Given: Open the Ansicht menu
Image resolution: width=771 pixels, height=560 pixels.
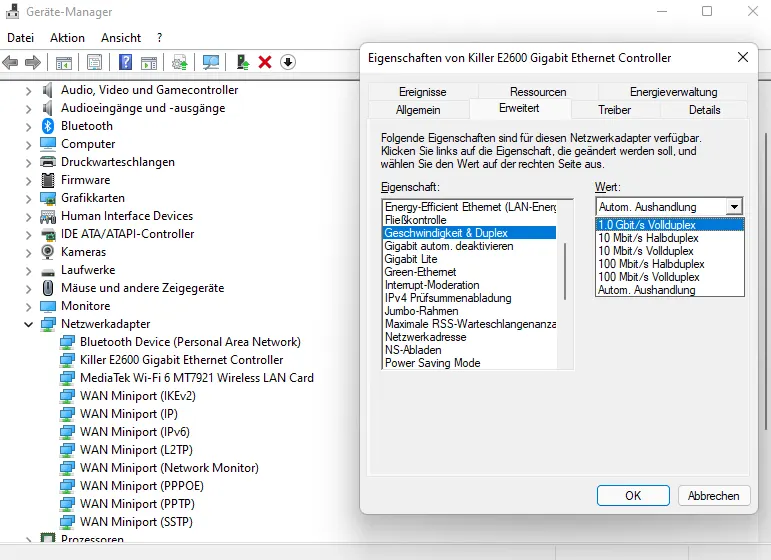Looking at the screenshot, I should [x=121, y=38].
